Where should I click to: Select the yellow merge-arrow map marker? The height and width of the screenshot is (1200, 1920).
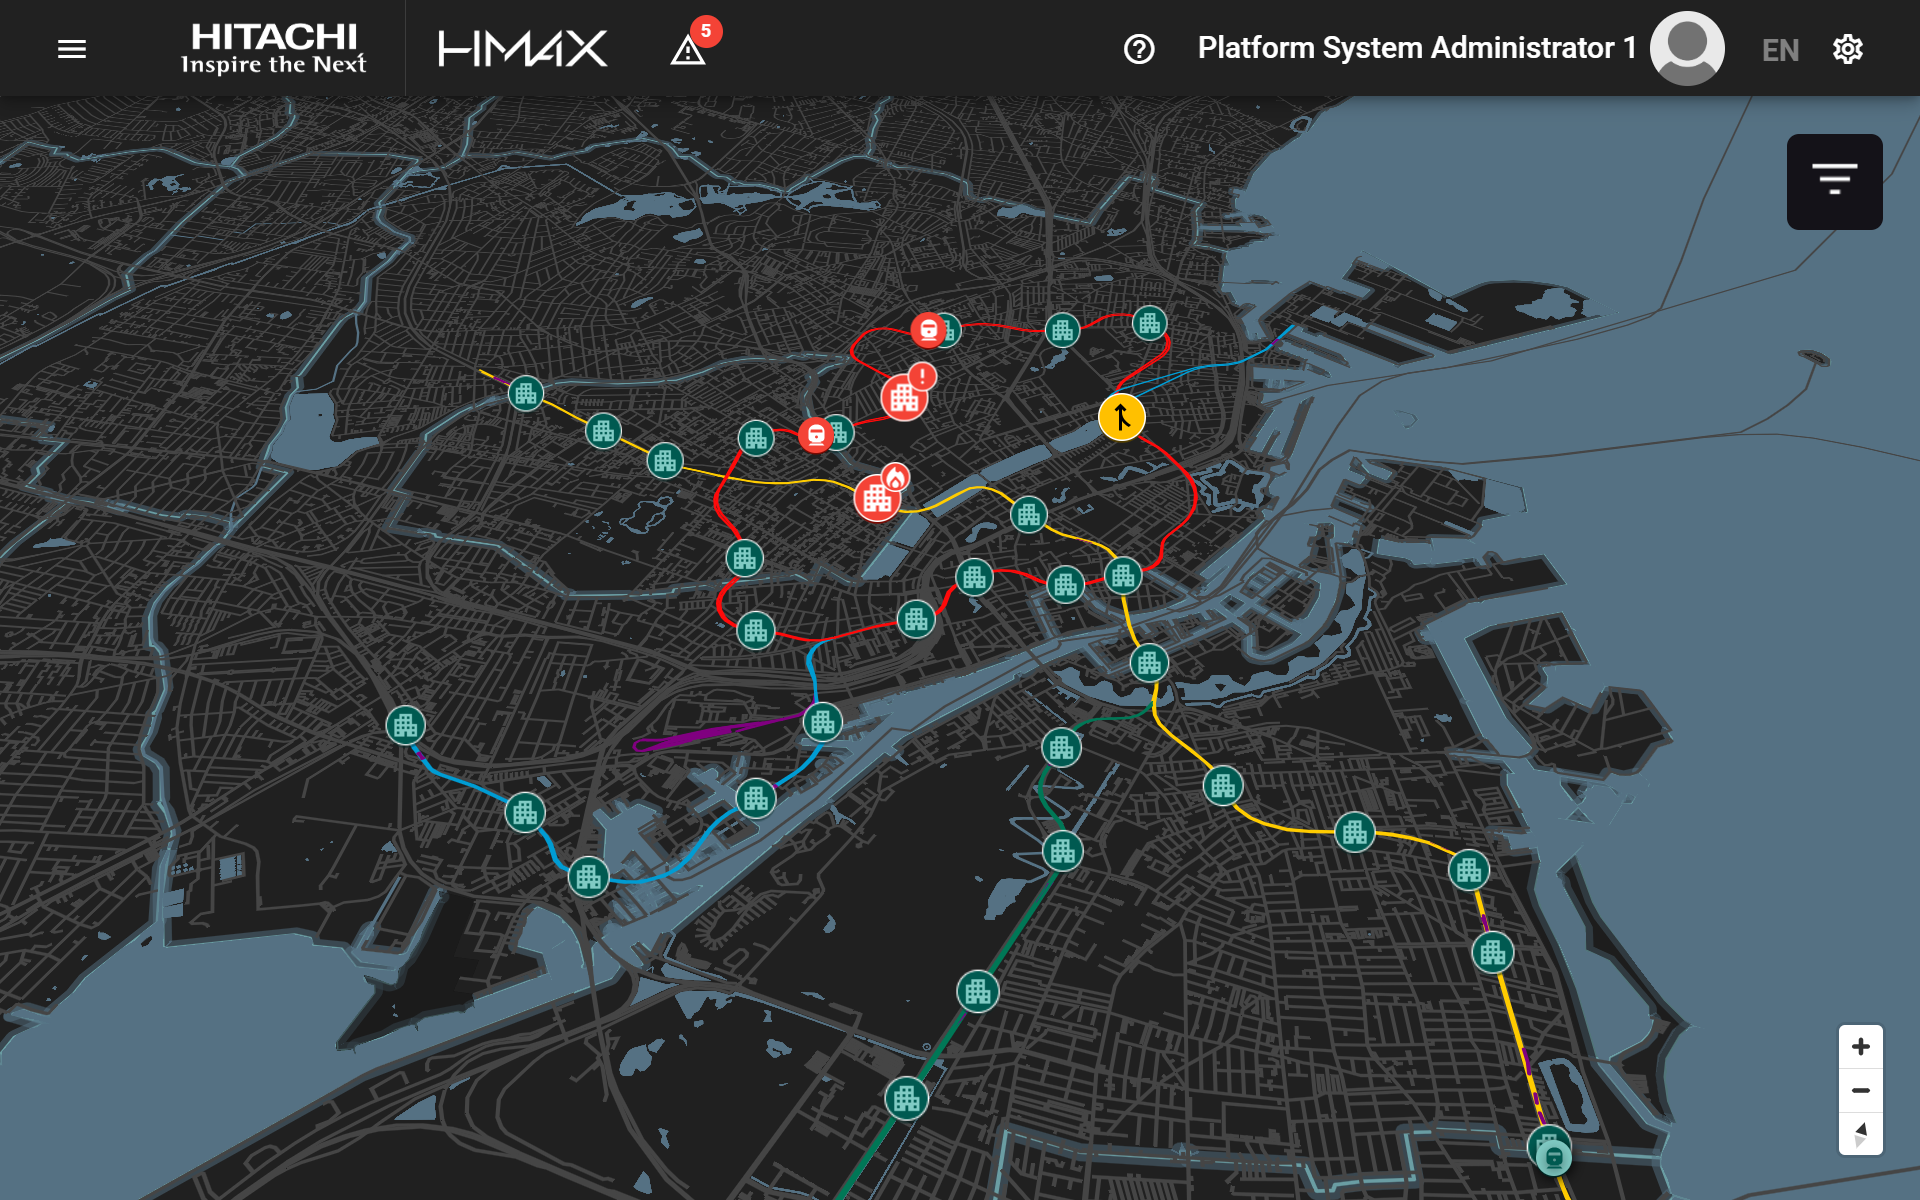(1121, 417)
